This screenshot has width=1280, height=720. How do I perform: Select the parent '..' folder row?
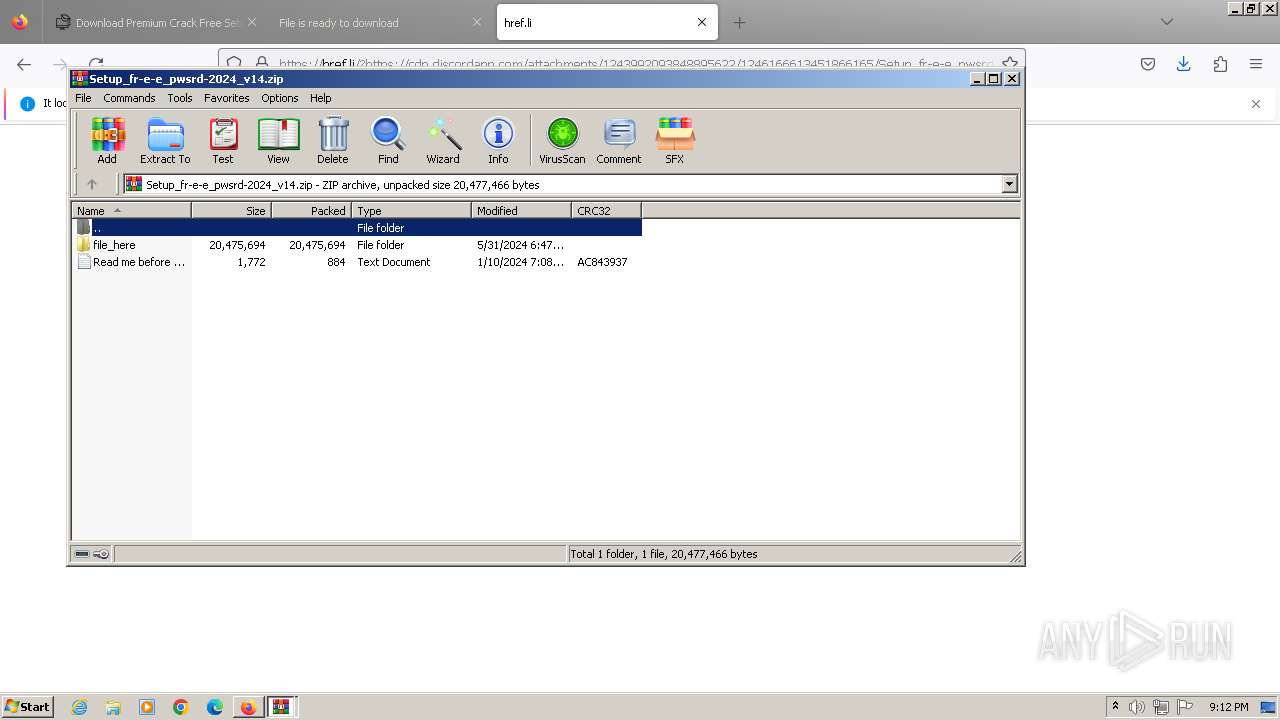pyautogui.click(x=357, y=228)
